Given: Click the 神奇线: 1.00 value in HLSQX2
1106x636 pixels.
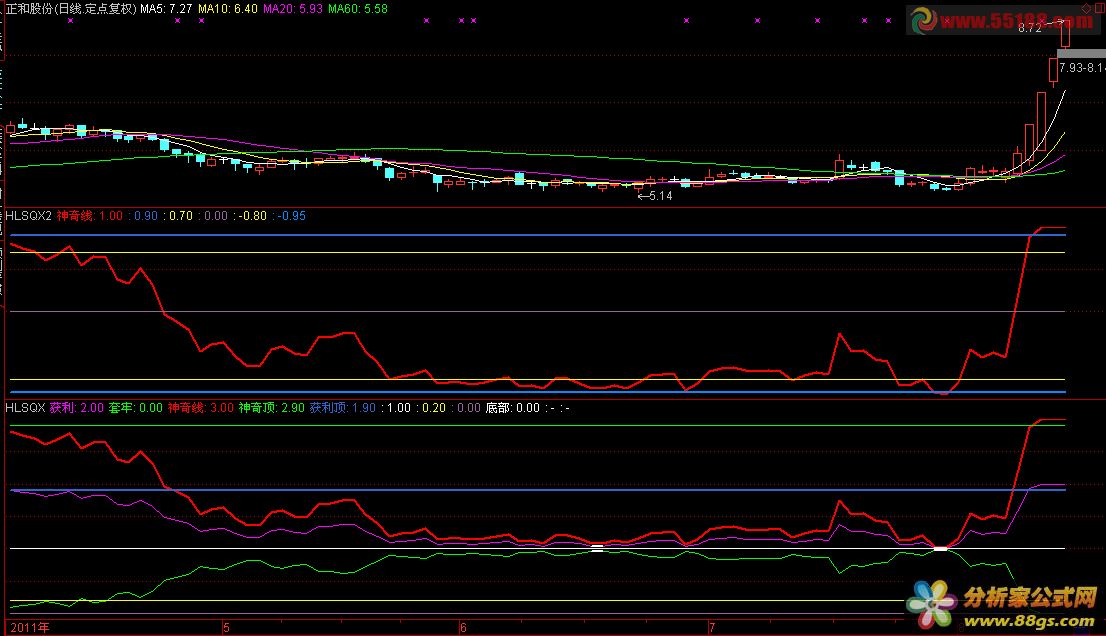Looking at the screenshot, I should pyautogui.click(x=90, y=216).
